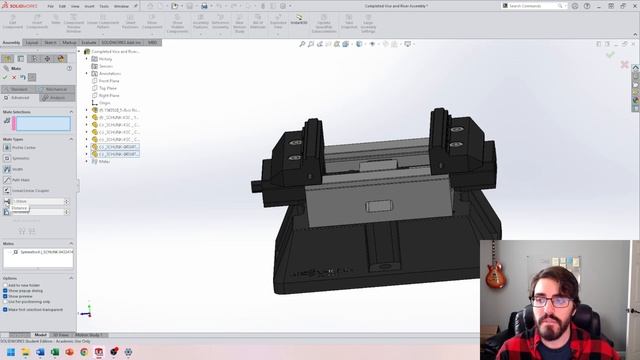Select the Distance mate icon
The image size is (640, 360).
[x=7, y=201]
